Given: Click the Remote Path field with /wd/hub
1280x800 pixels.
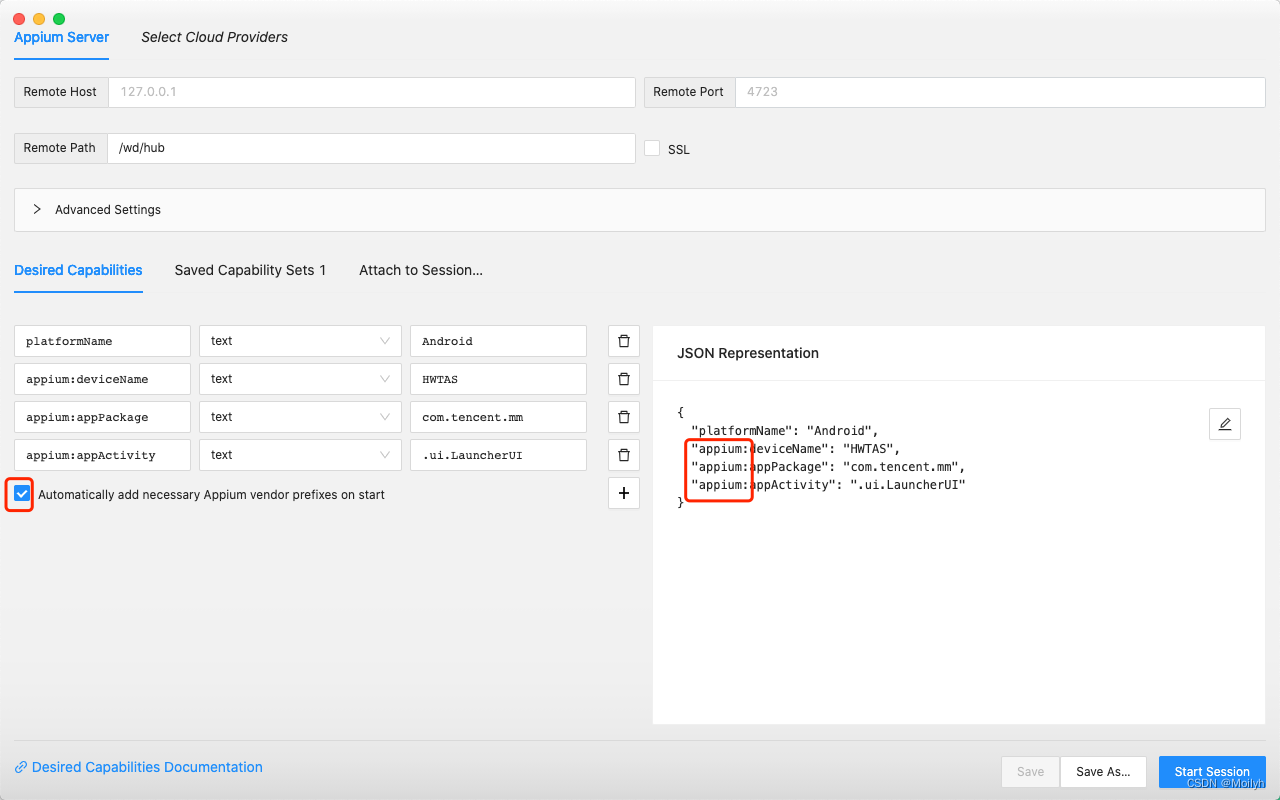Looking at the screenshot, I should coord(371,148).
